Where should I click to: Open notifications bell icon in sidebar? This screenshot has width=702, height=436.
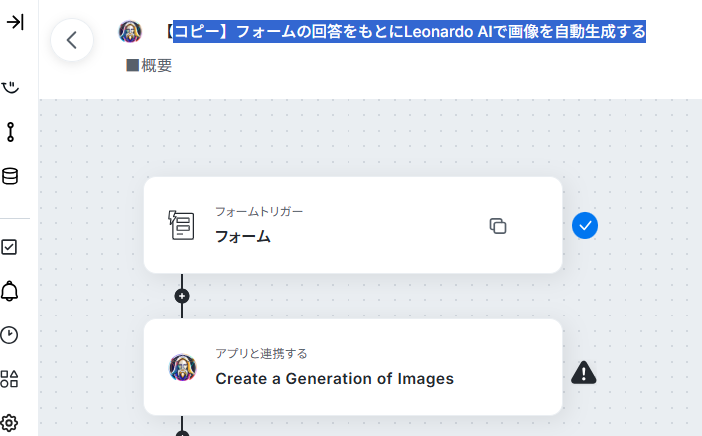[x=9, y=291]
